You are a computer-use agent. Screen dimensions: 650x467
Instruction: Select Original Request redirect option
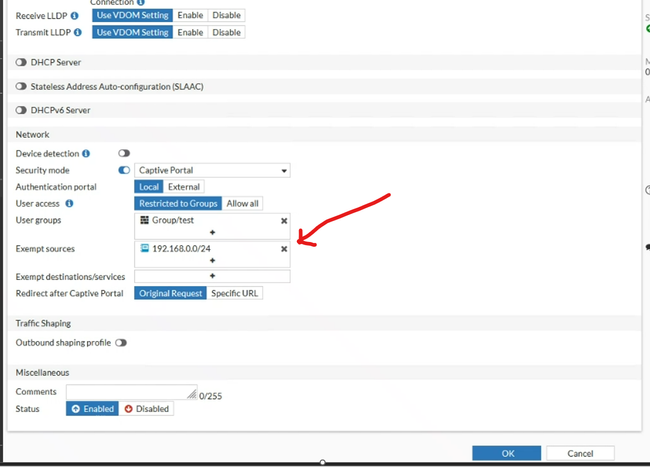tap(170, 293)
